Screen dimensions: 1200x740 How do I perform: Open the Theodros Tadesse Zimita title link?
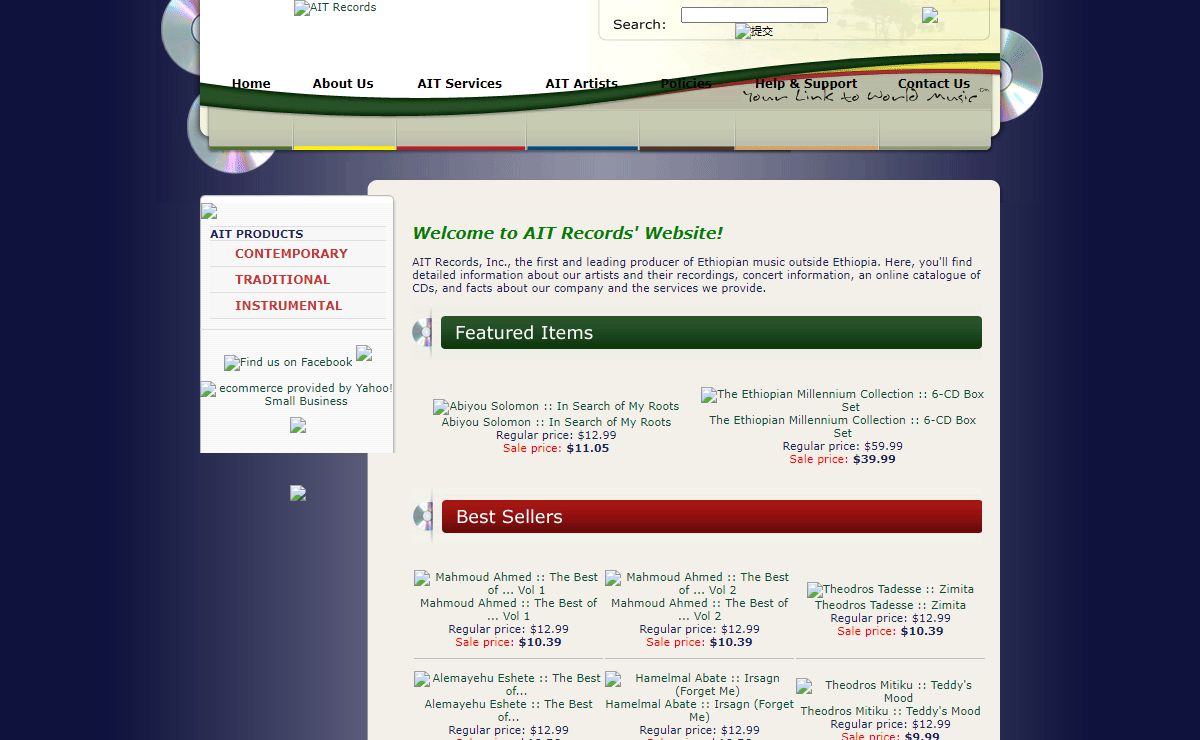(890, 605)
